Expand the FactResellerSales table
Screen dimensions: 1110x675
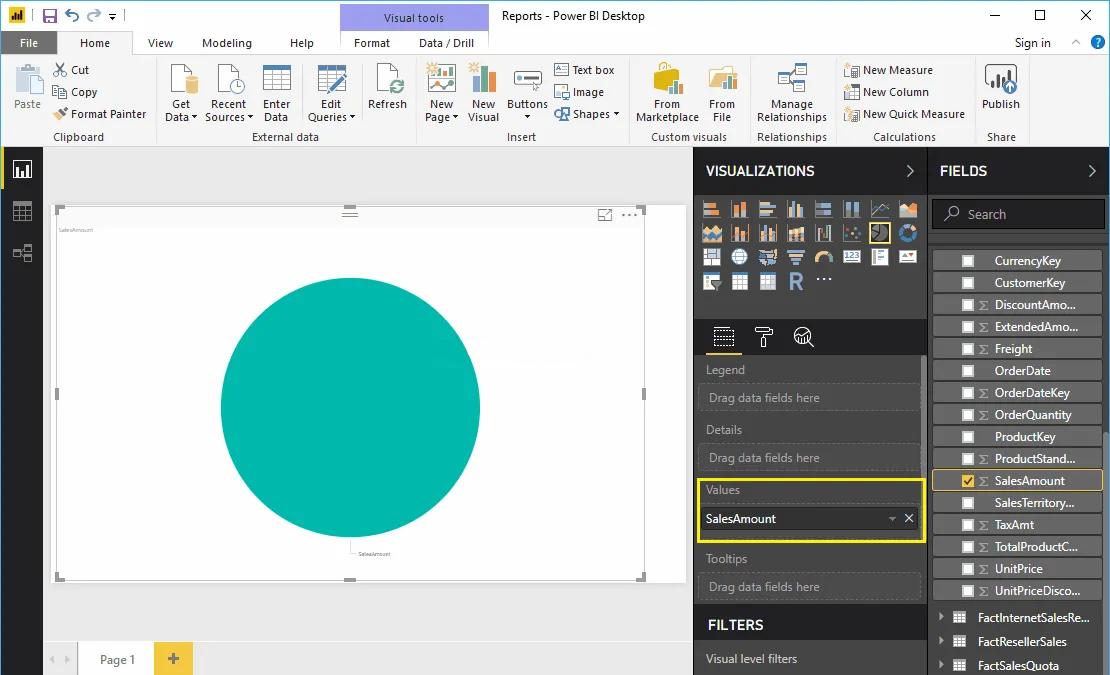941,641
